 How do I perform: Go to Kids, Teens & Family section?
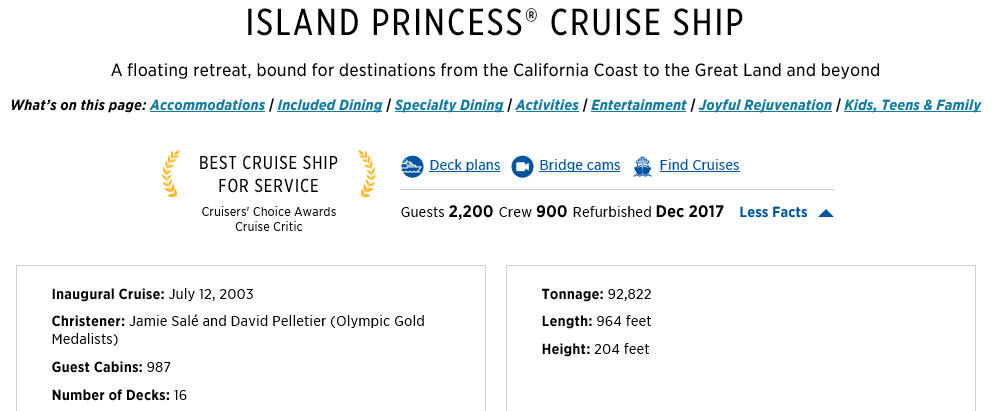pos(912,105)
